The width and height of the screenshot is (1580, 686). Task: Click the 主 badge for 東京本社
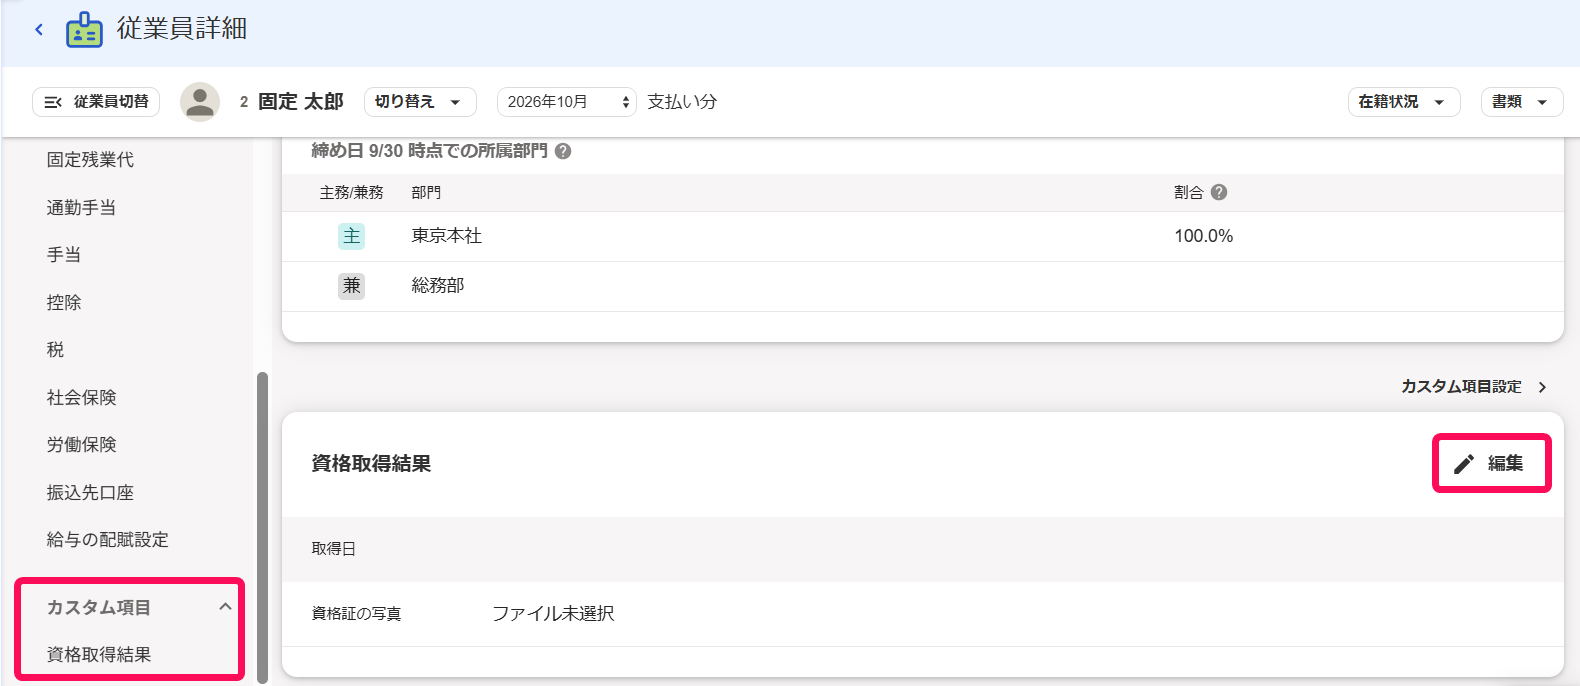pos(352,236)
